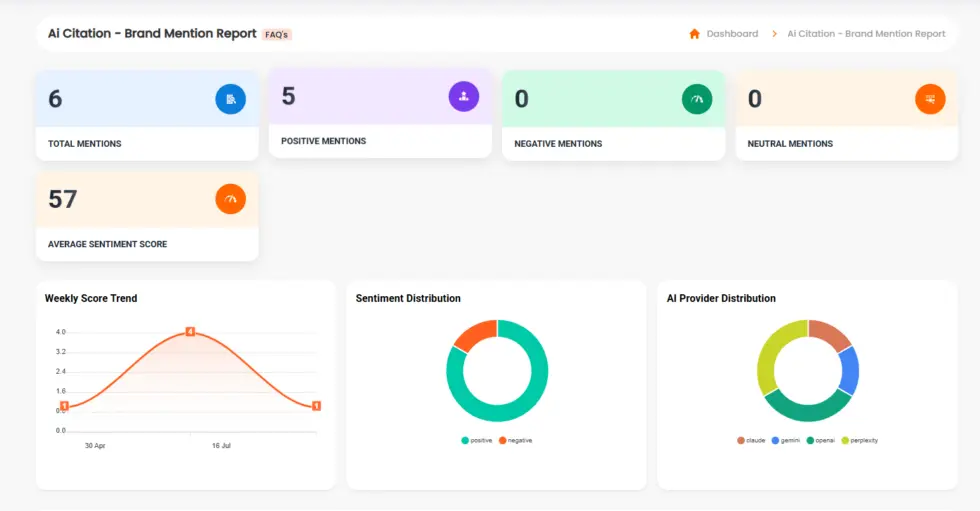Toggle the positive legend item in Sentiment Distribution

click(477, 440)
